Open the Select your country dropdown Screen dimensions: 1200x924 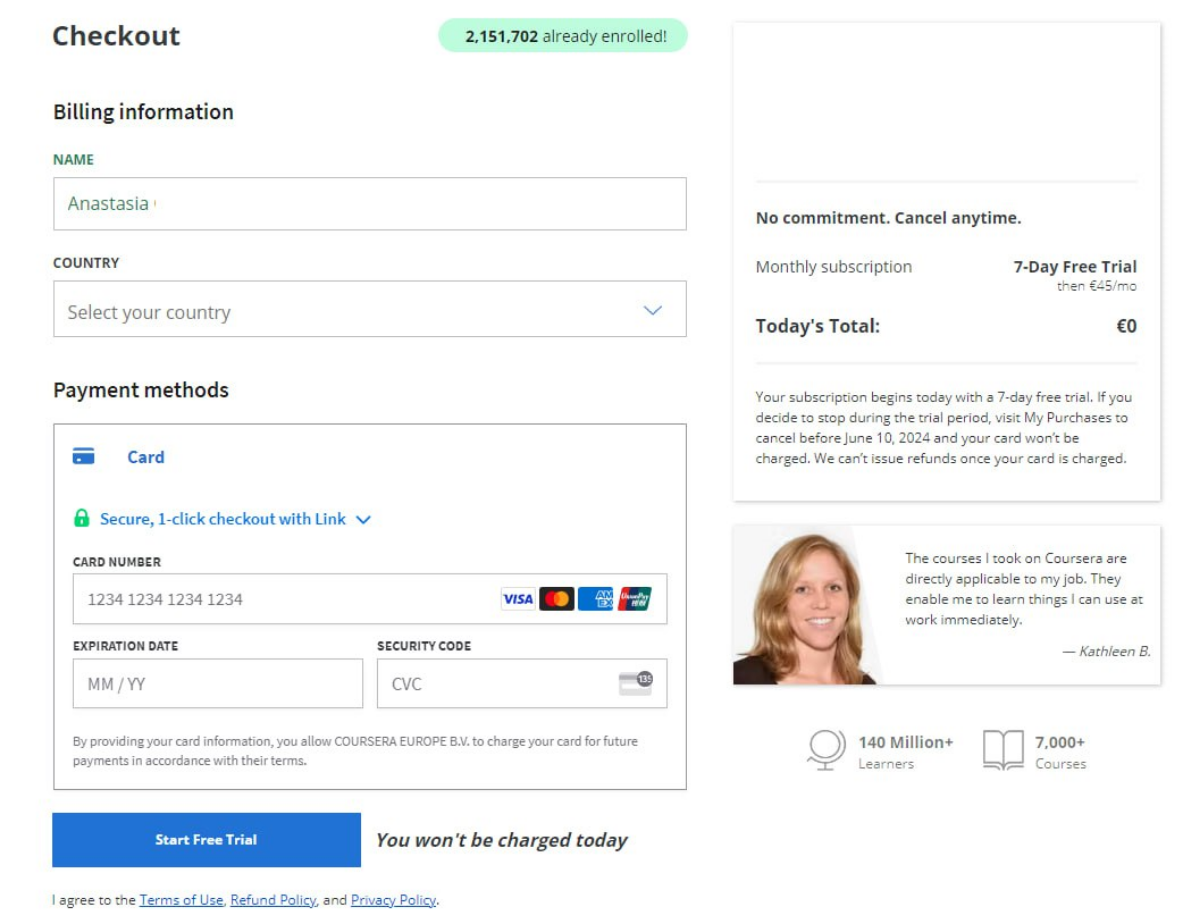(x=370, y=309)
